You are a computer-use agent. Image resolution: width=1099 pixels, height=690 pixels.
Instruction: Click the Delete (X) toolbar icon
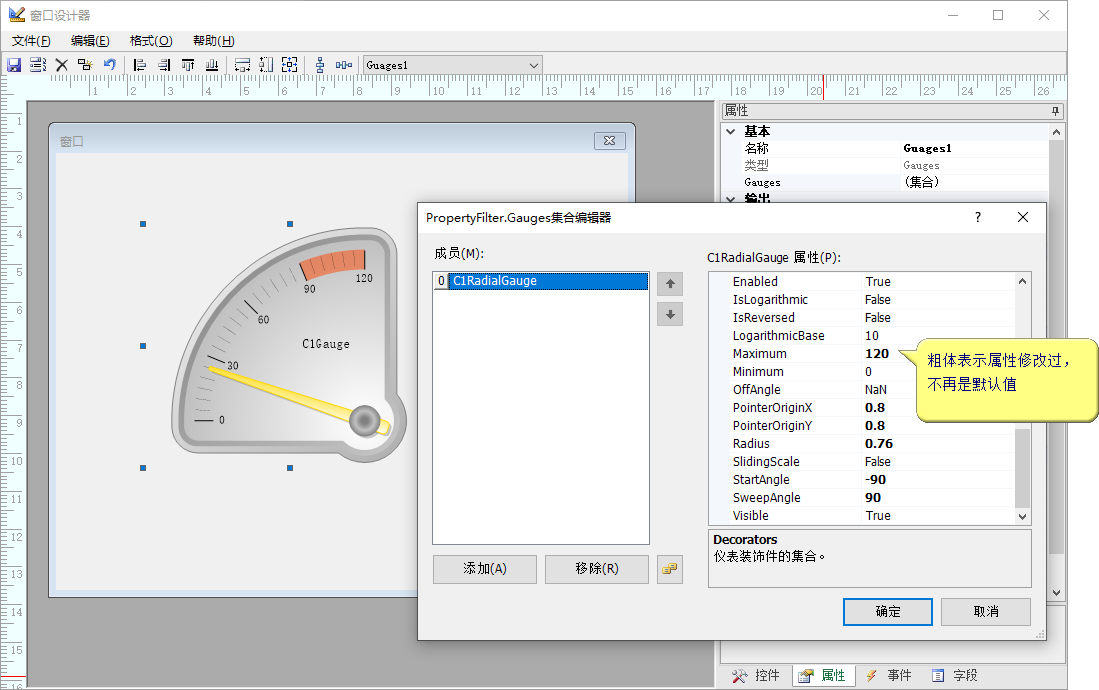tap(61, 65)
